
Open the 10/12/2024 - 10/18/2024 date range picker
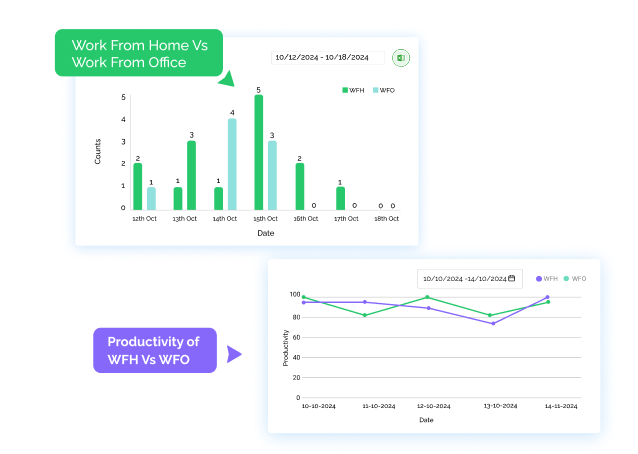pos(328,58)
